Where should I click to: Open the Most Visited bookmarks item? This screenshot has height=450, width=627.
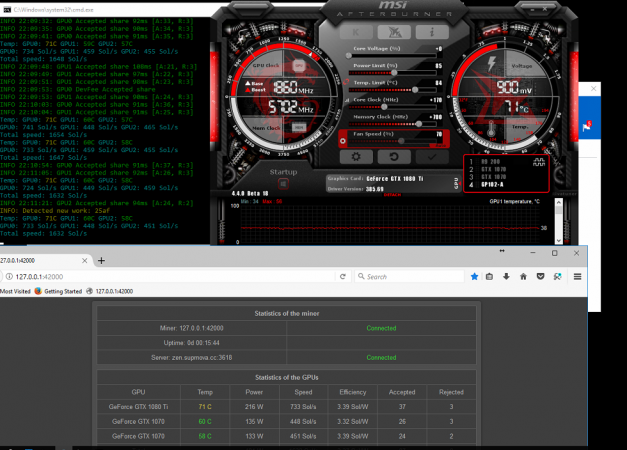15,291
